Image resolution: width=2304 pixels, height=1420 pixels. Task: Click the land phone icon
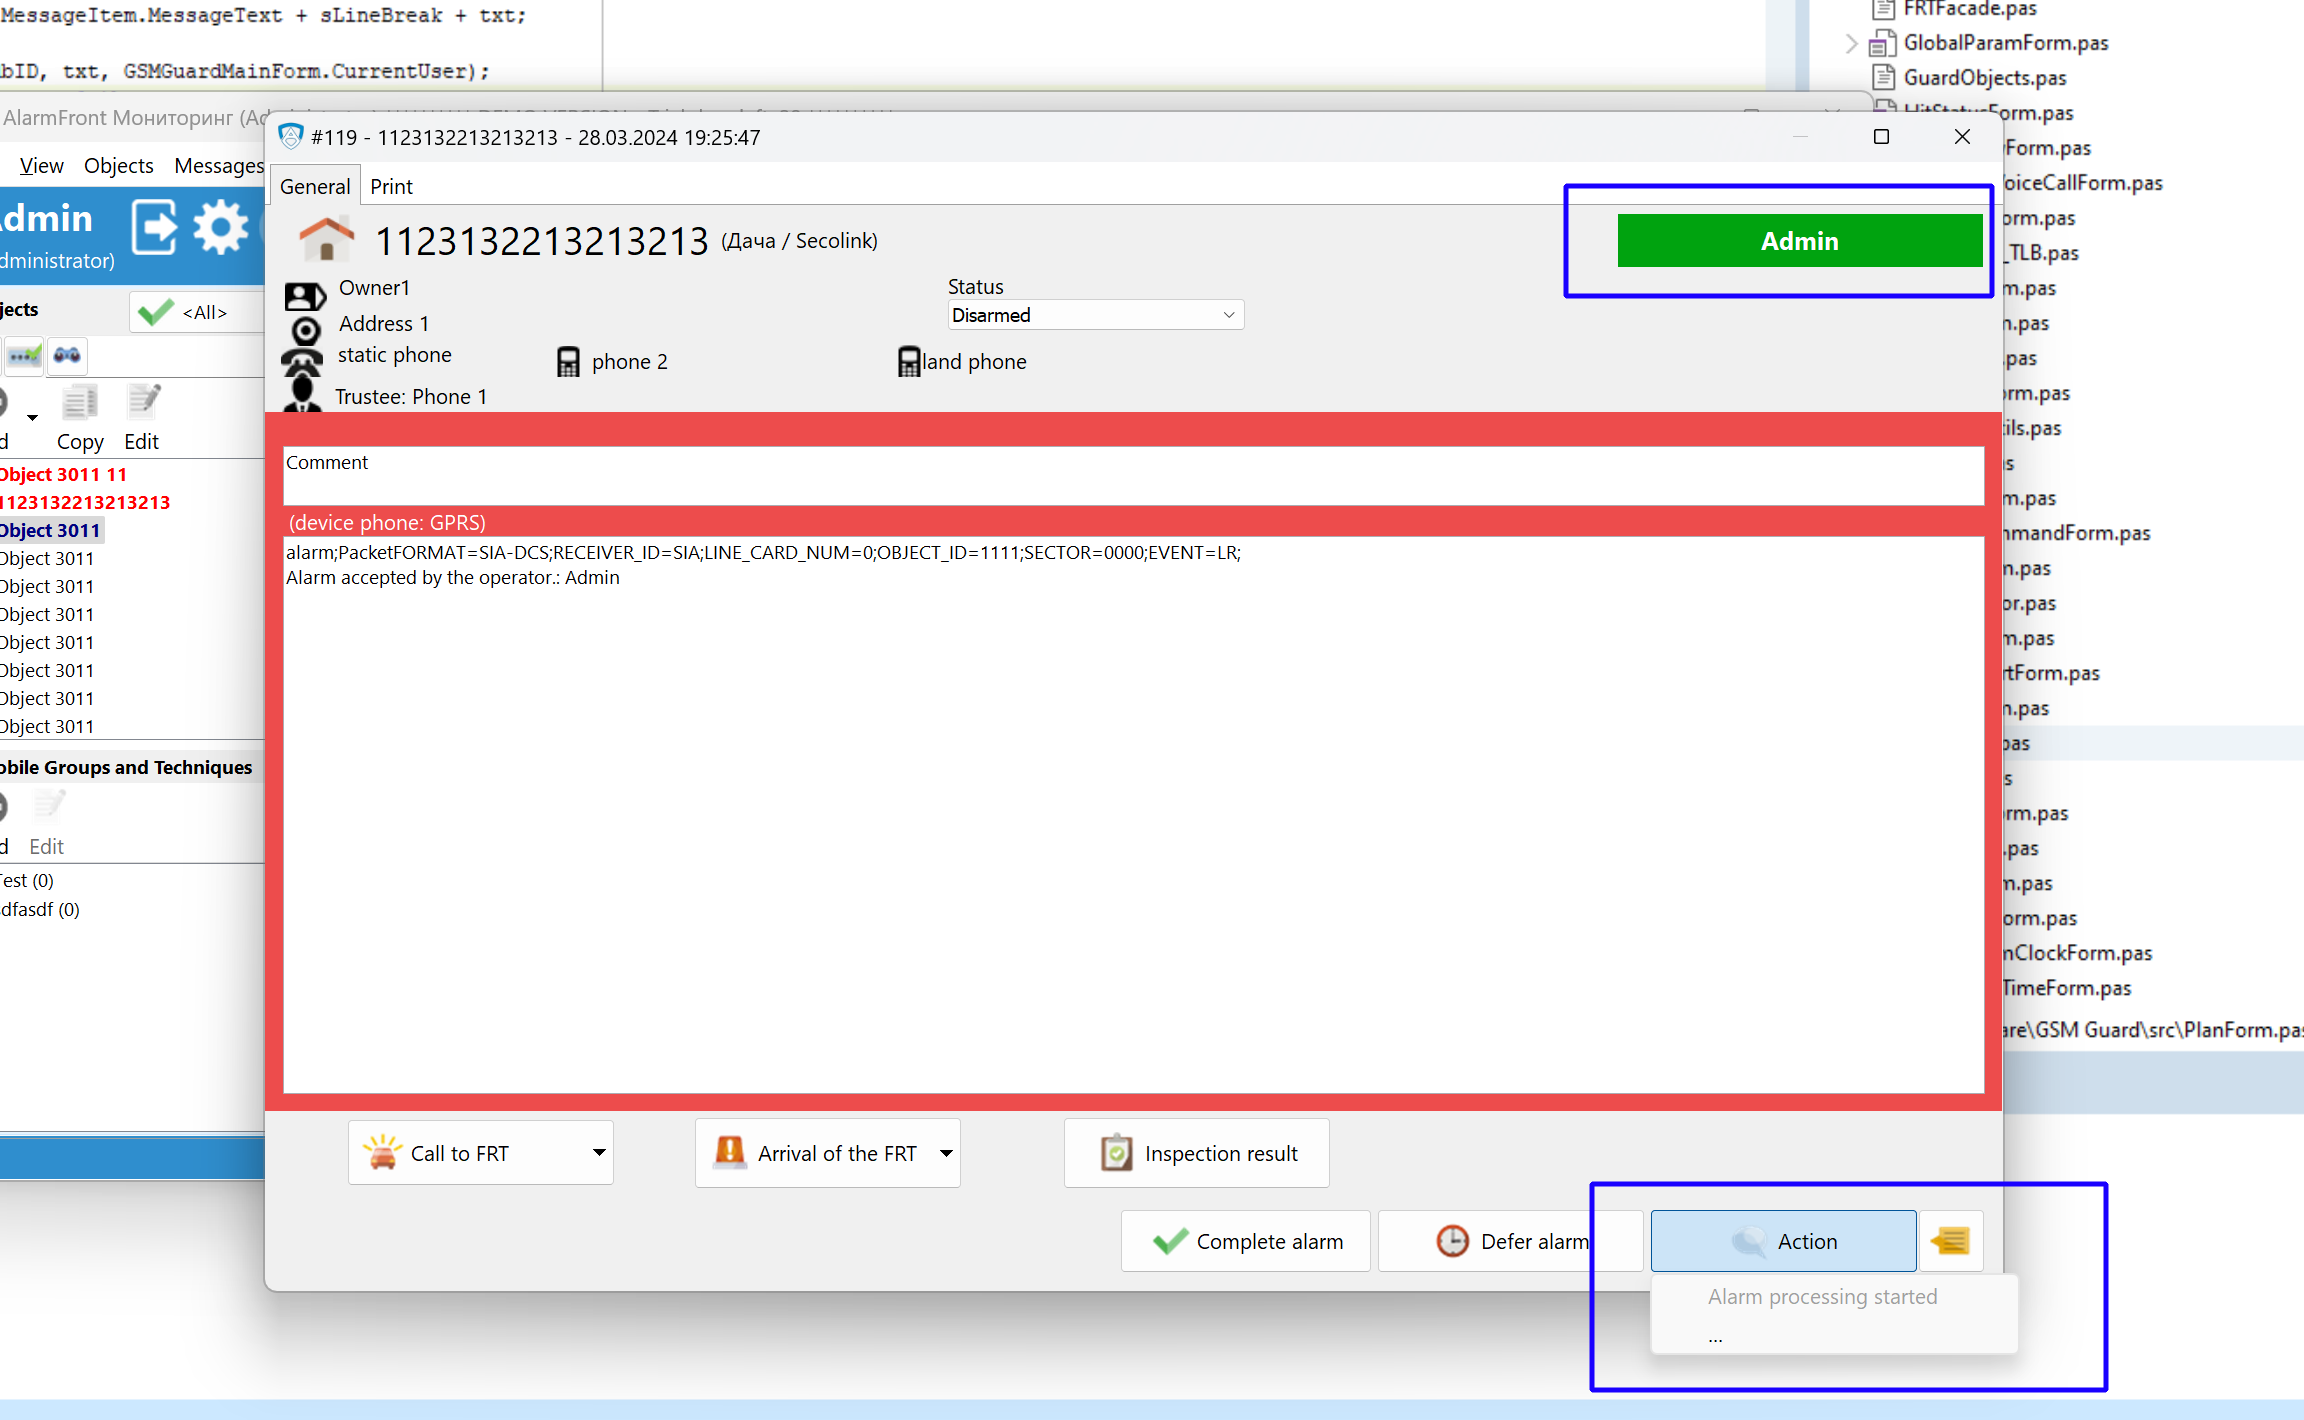[908, 362]
